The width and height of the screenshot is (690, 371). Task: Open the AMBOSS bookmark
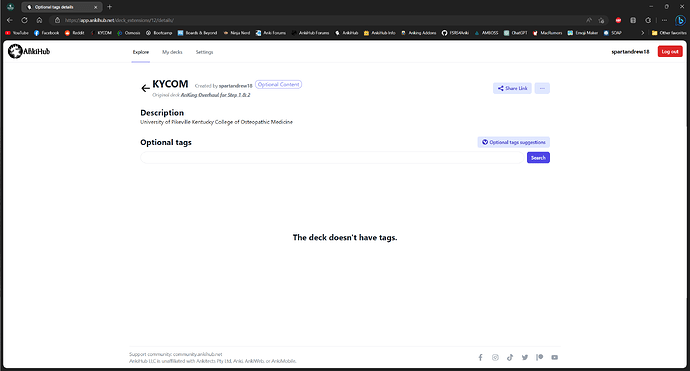click(x=486, y=33)
